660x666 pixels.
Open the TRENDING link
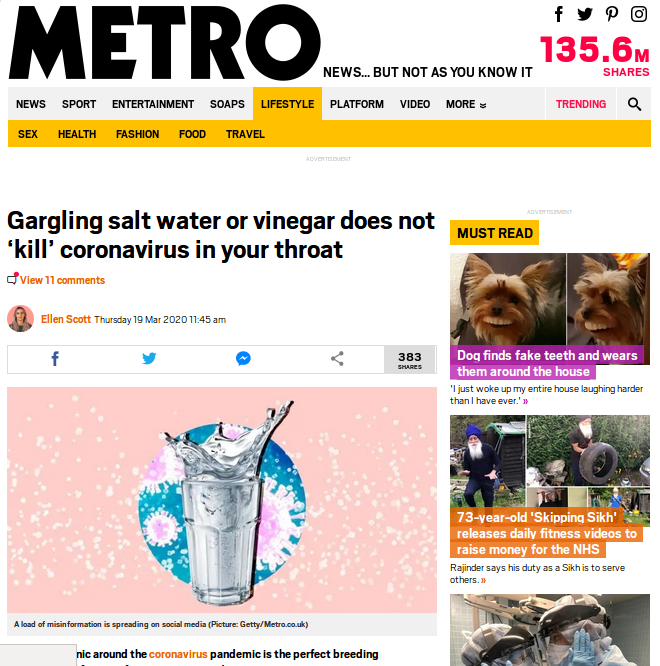click(581, 104)
